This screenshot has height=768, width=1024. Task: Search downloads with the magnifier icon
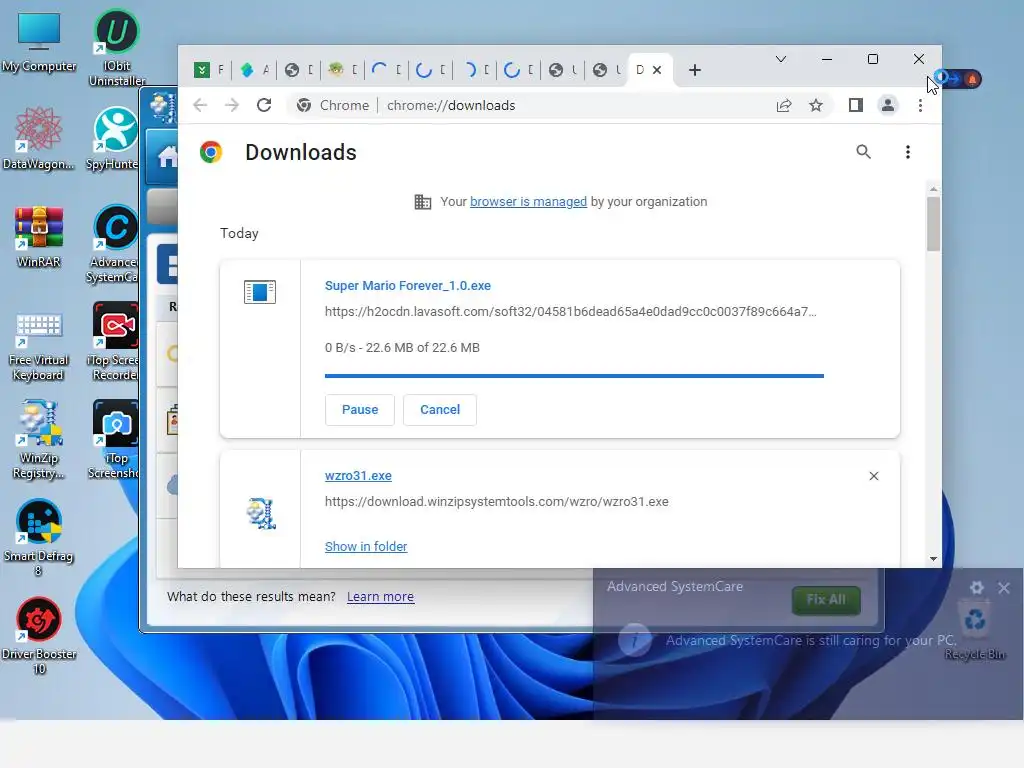tap(863, 152)
